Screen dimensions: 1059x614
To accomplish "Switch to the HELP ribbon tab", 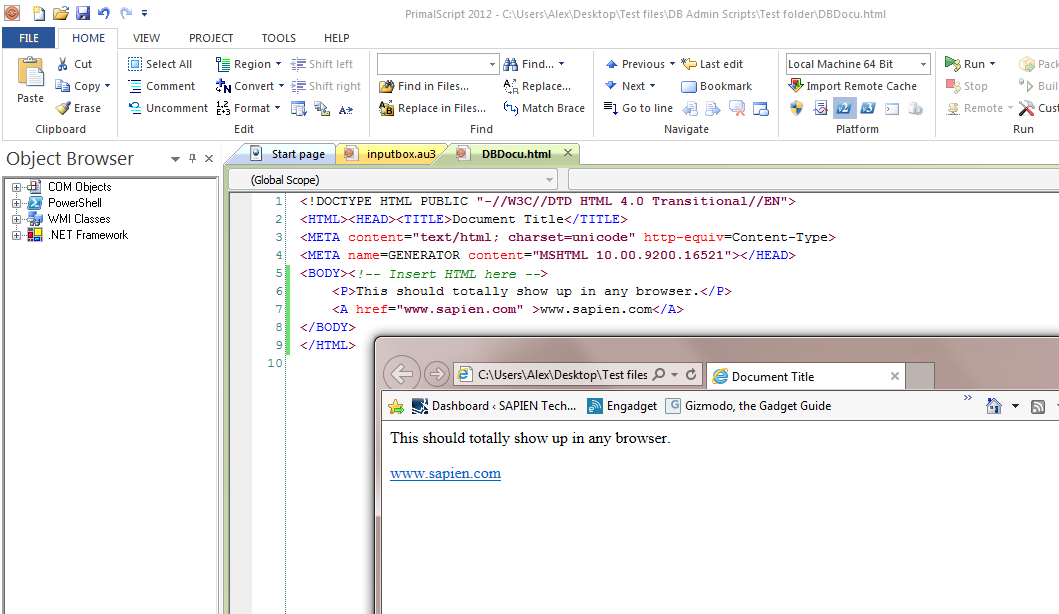I will coord(336,38).
